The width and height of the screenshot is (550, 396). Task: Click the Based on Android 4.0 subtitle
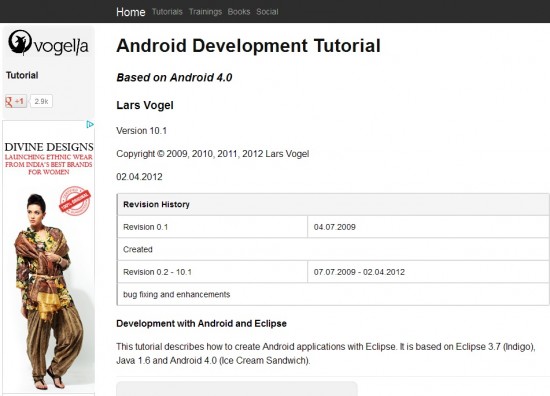click(174, 78)
